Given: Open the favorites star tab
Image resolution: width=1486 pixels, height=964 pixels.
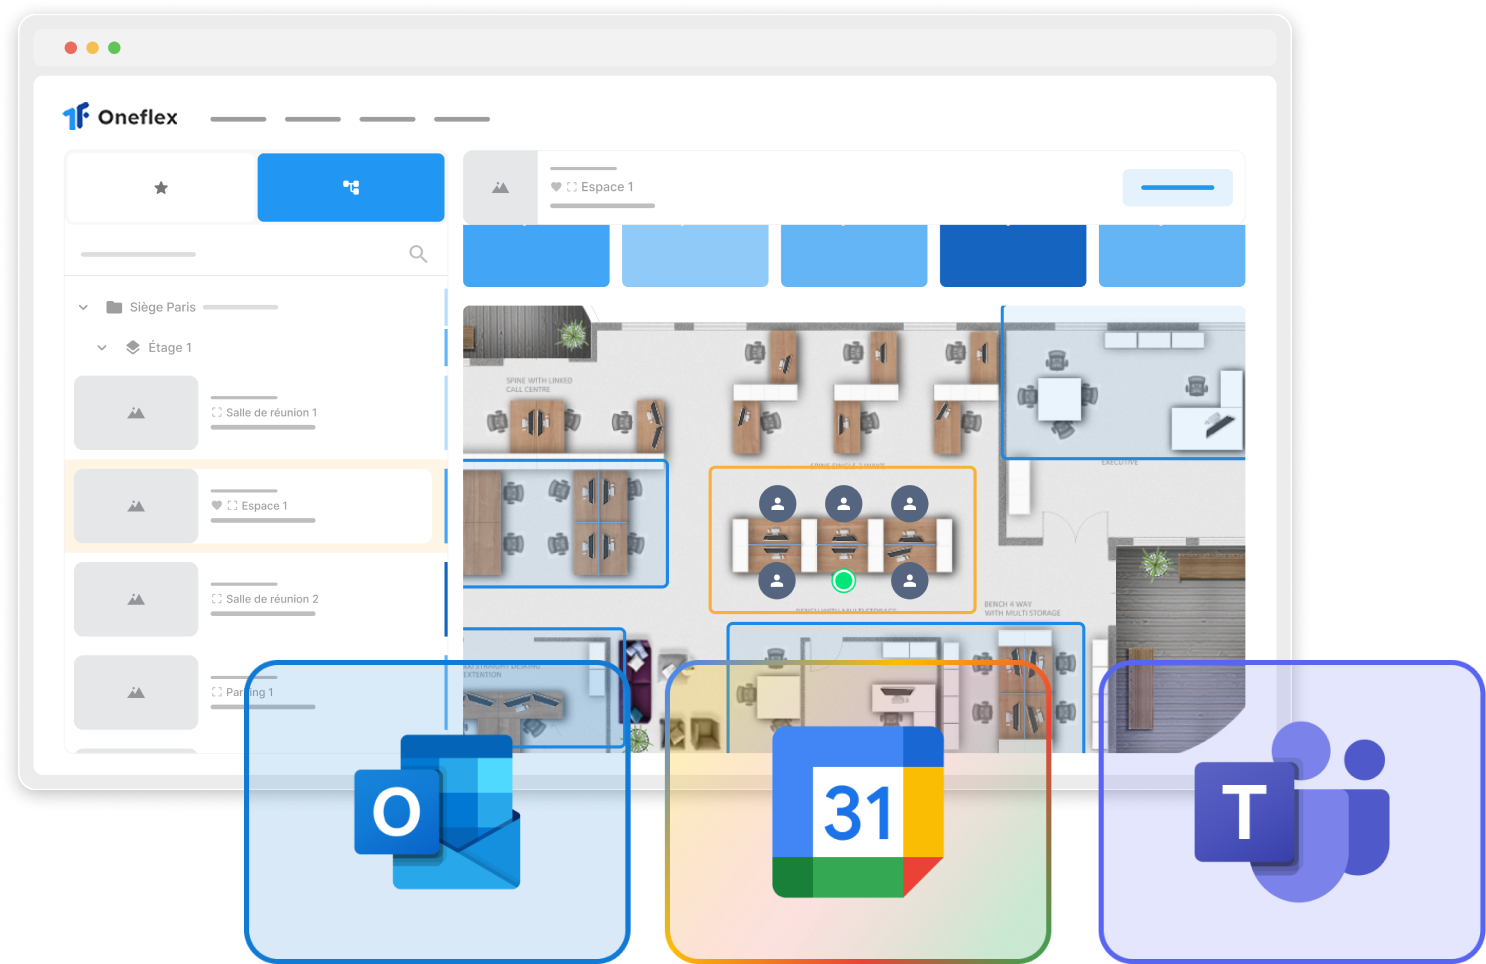Looking at the screenshot, I should pyautogui.click(x=161, y=187).
